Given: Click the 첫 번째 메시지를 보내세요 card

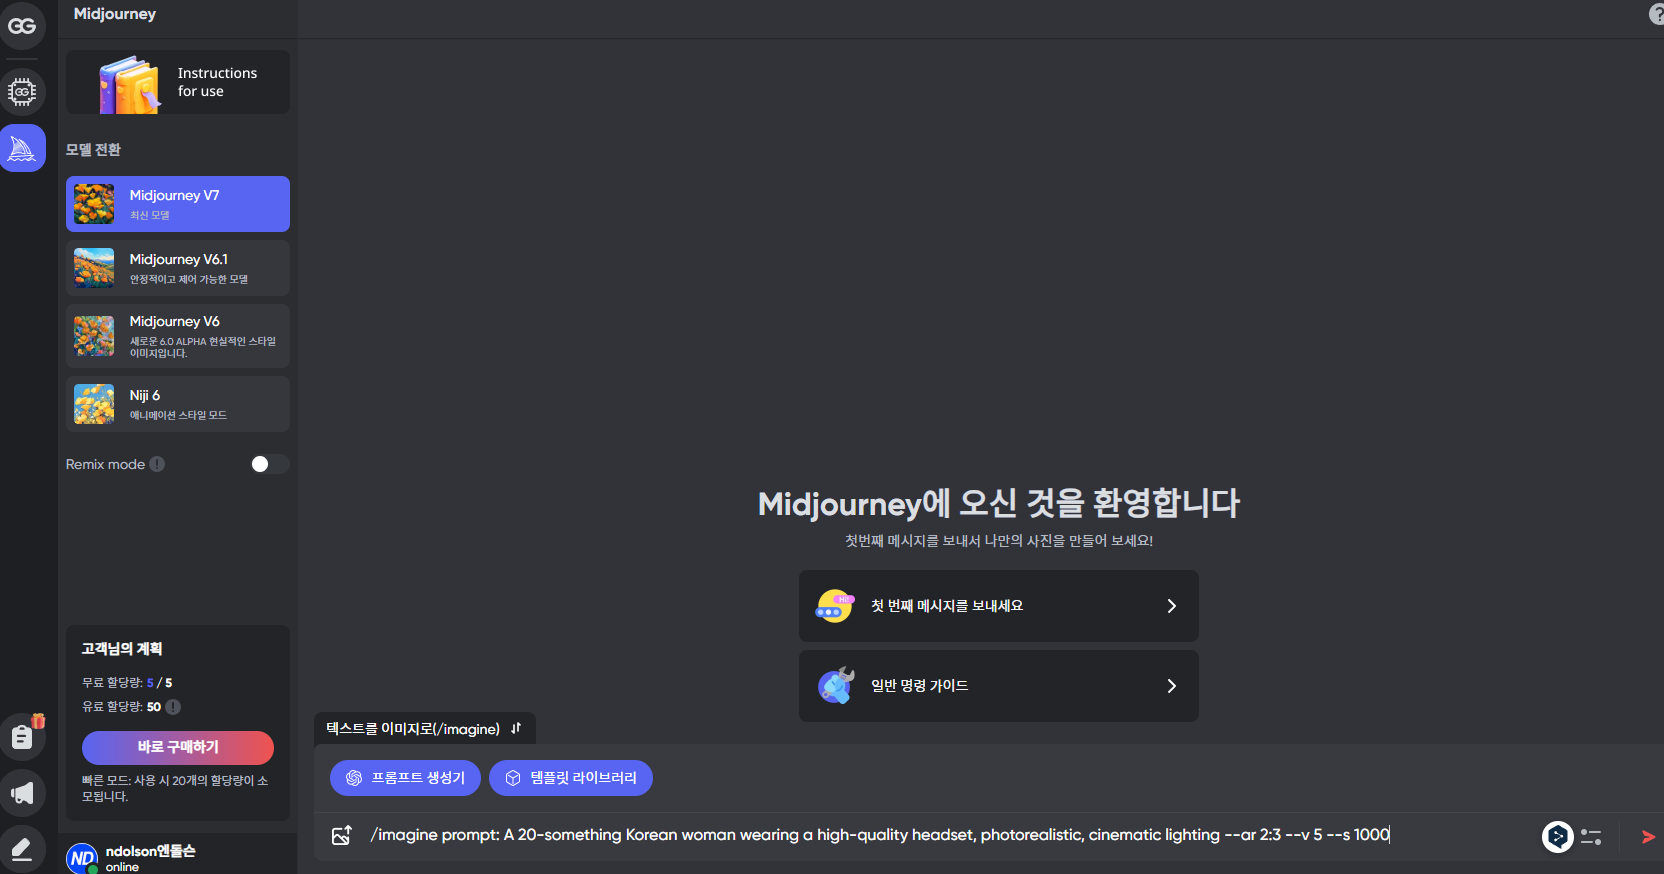Looking at the screenshot, I should (999, 606).
